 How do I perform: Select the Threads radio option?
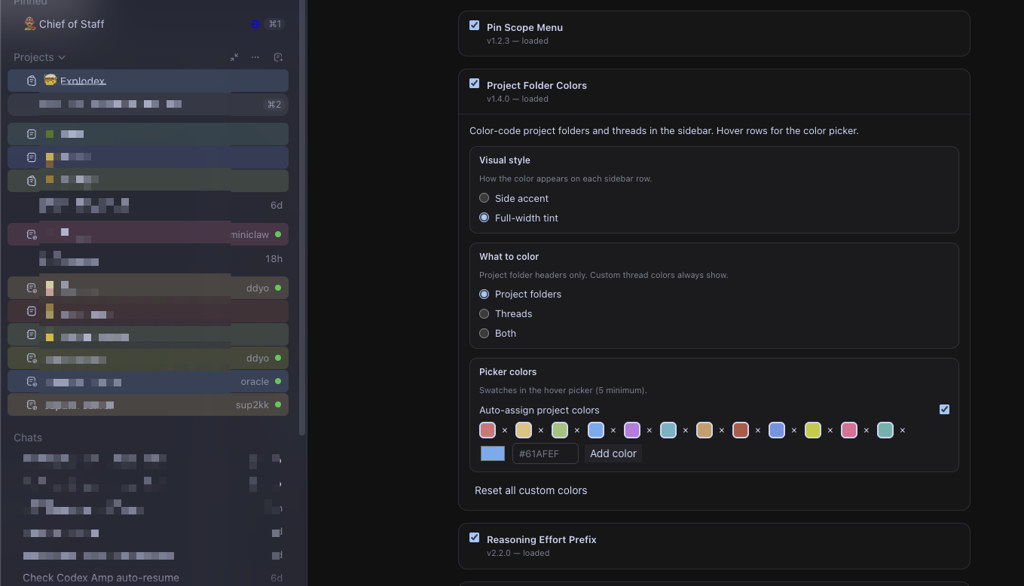(484, 314)
